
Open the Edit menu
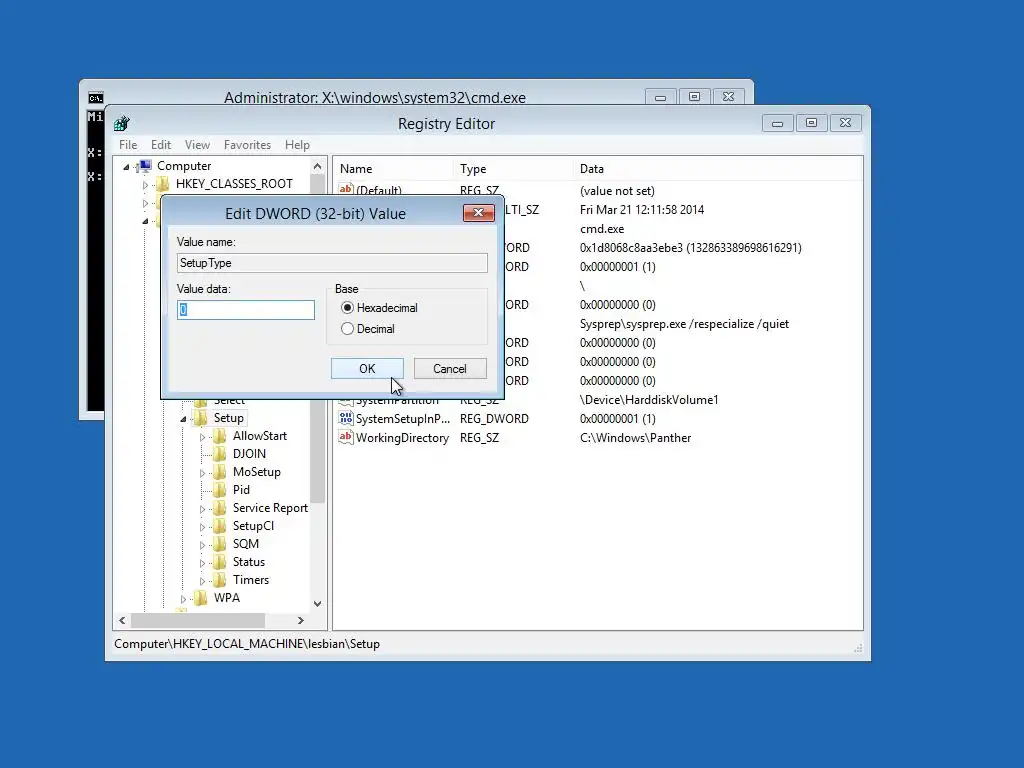[x=161, y=145]
